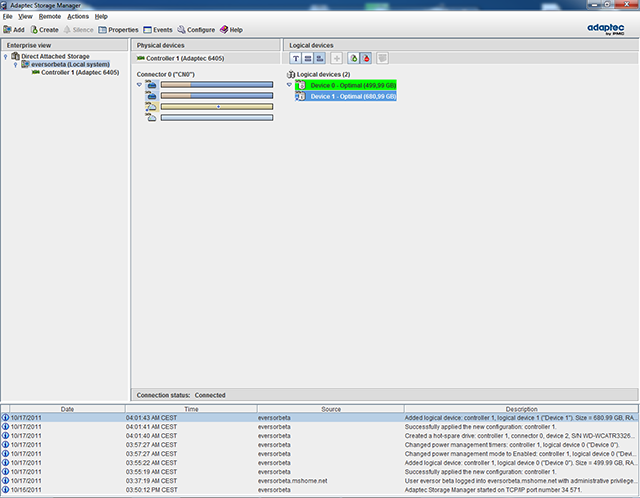640x498 pixels.
Task: Open the View menu
Action: (x=25, y=16)
